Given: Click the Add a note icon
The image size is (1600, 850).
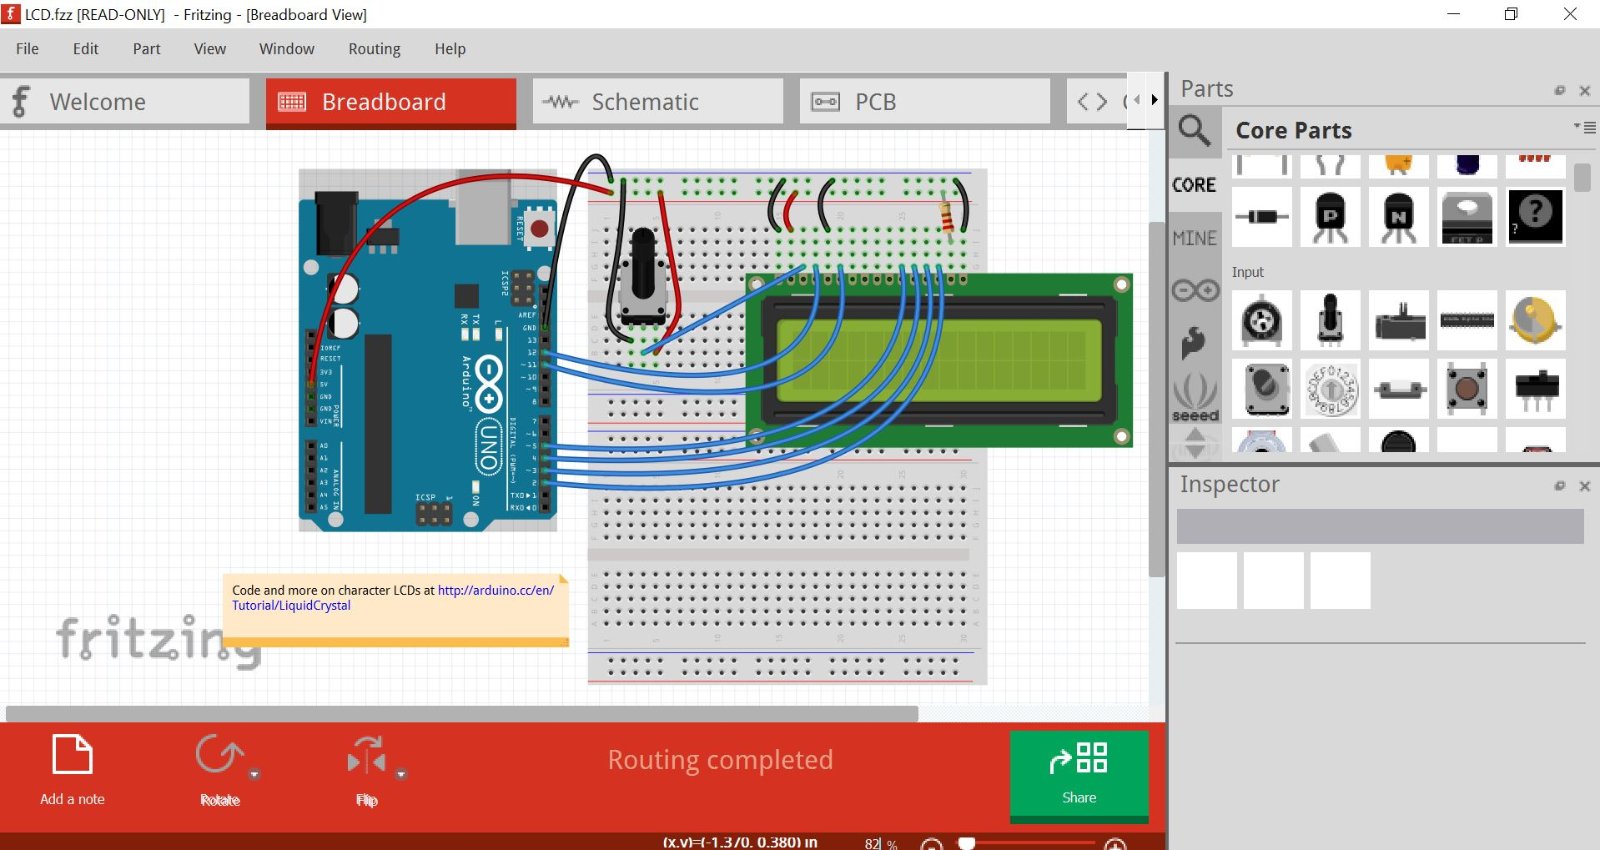Looking at the screenshot, I should coord(72,755).
